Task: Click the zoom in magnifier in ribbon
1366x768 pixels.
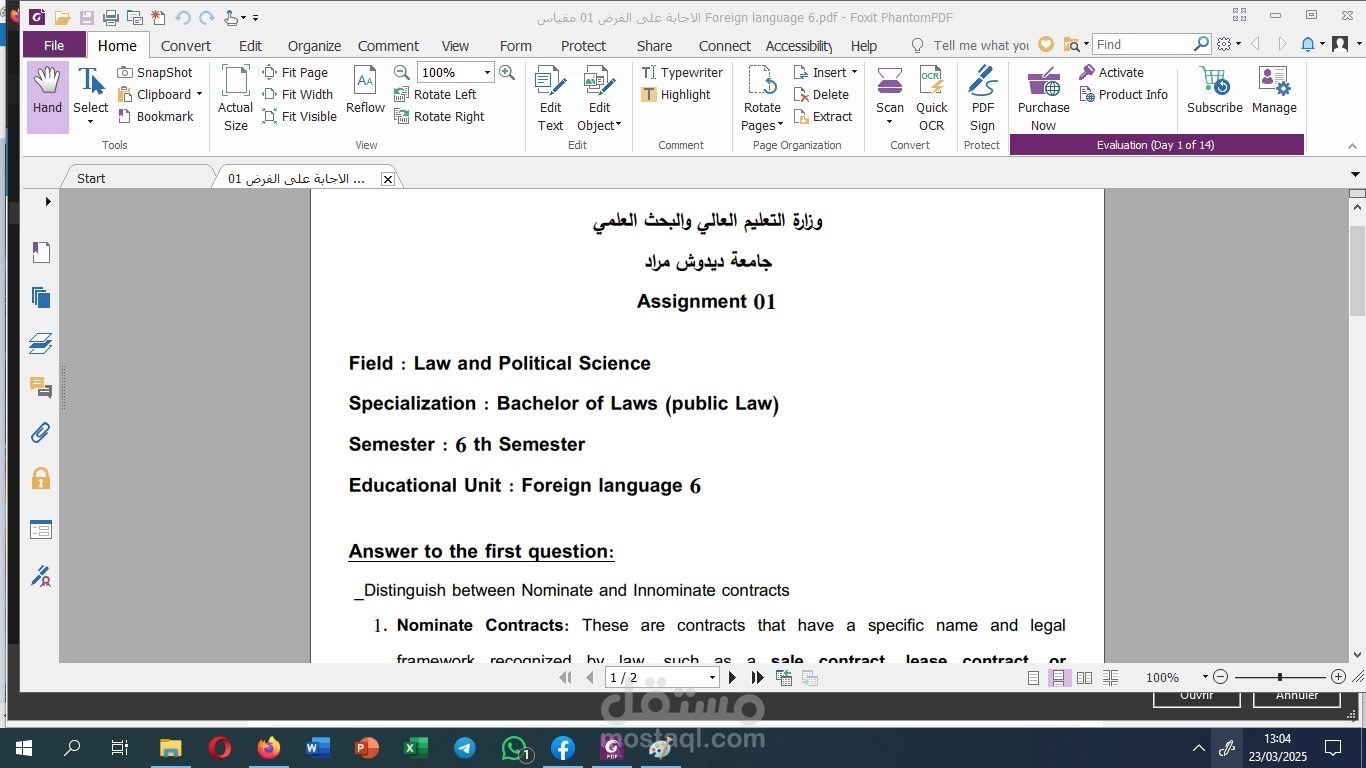Action: 507,72
